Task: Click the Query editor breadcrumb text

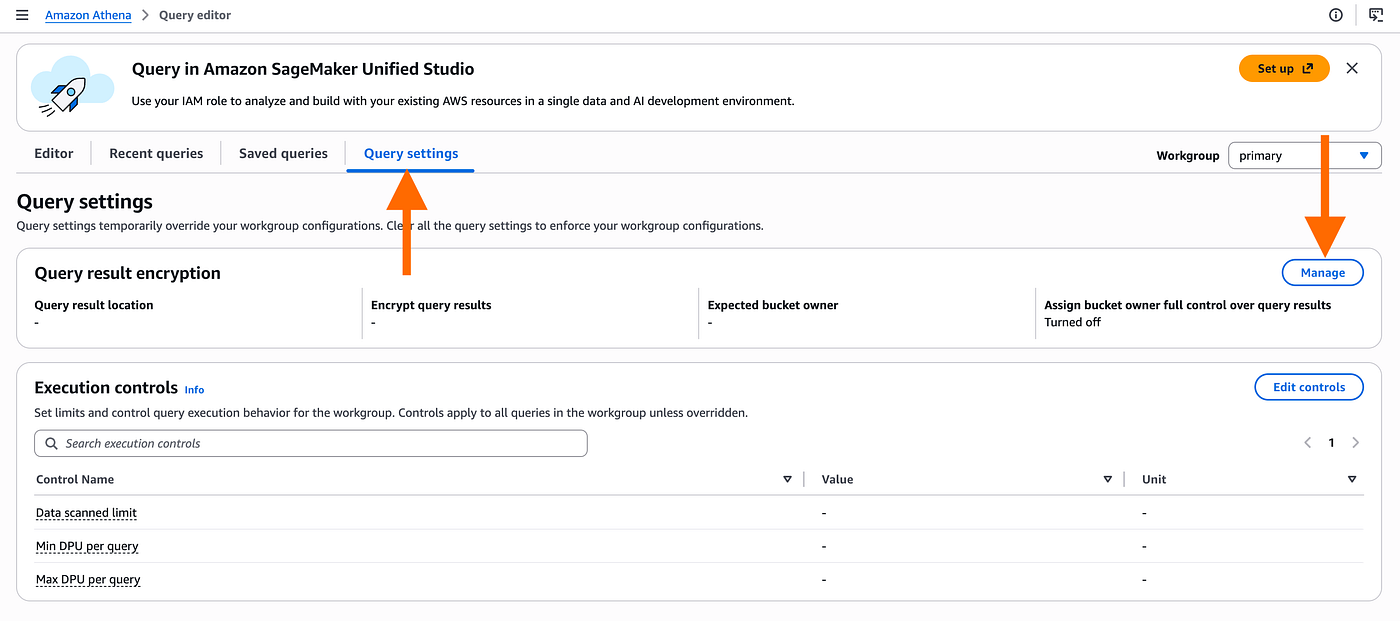Action: 195,15
